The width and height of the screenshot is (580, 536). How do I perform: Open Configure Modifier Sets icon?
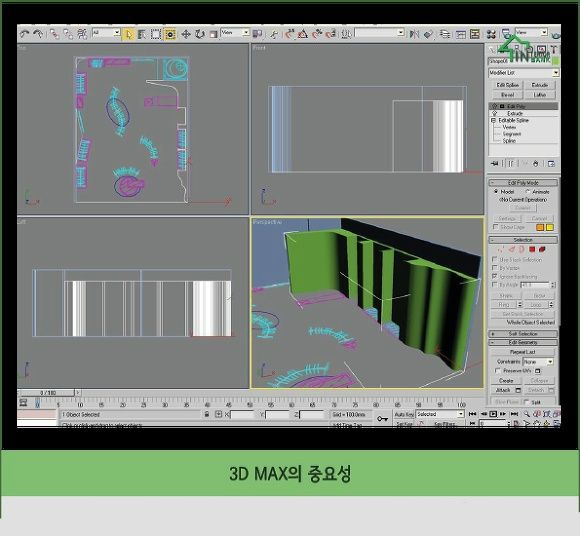(551, 164)
